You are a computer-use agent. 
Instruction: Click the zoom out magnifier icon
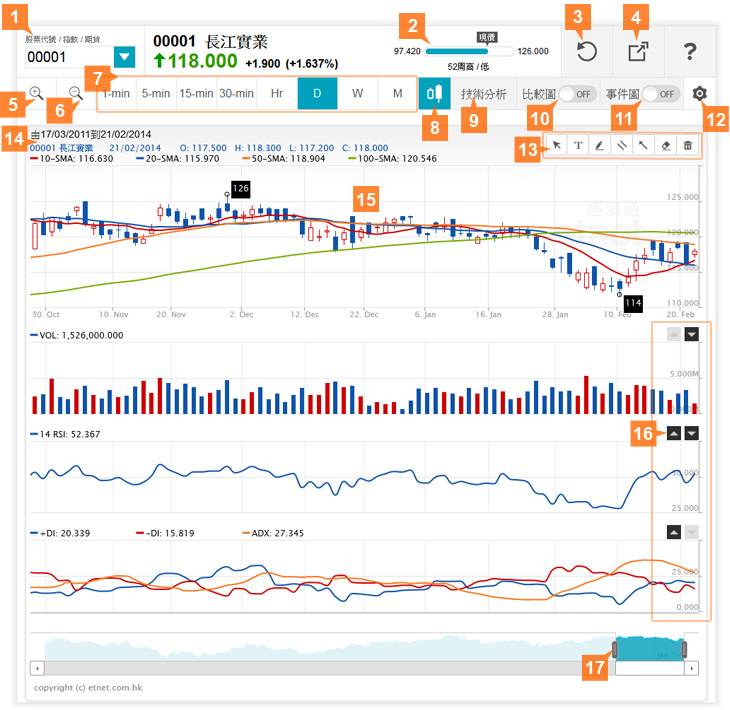[x=74, y=93]
